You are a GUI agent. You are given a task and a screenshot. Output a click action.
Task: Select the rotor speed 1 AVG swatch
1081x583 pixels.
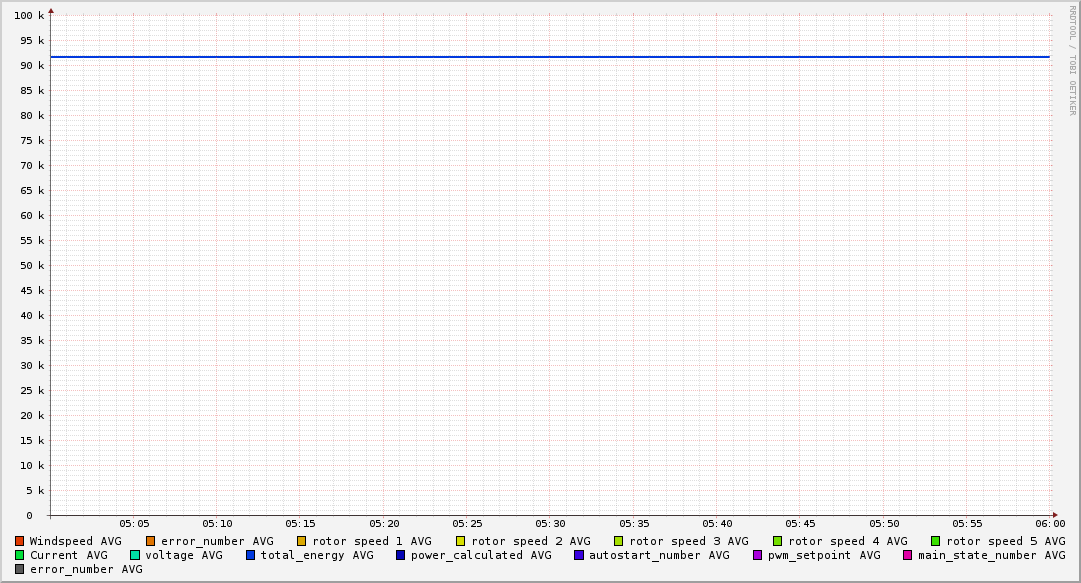(x=302, y=541)
